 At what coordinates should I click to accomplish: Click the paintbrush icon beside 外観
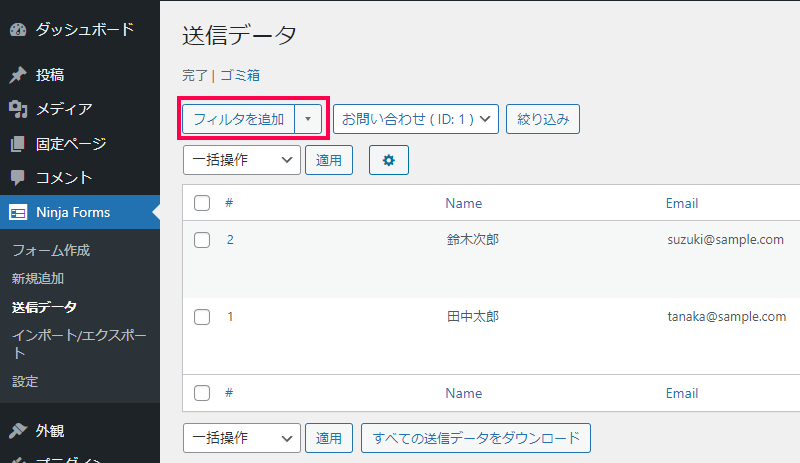tap(18, 431)
